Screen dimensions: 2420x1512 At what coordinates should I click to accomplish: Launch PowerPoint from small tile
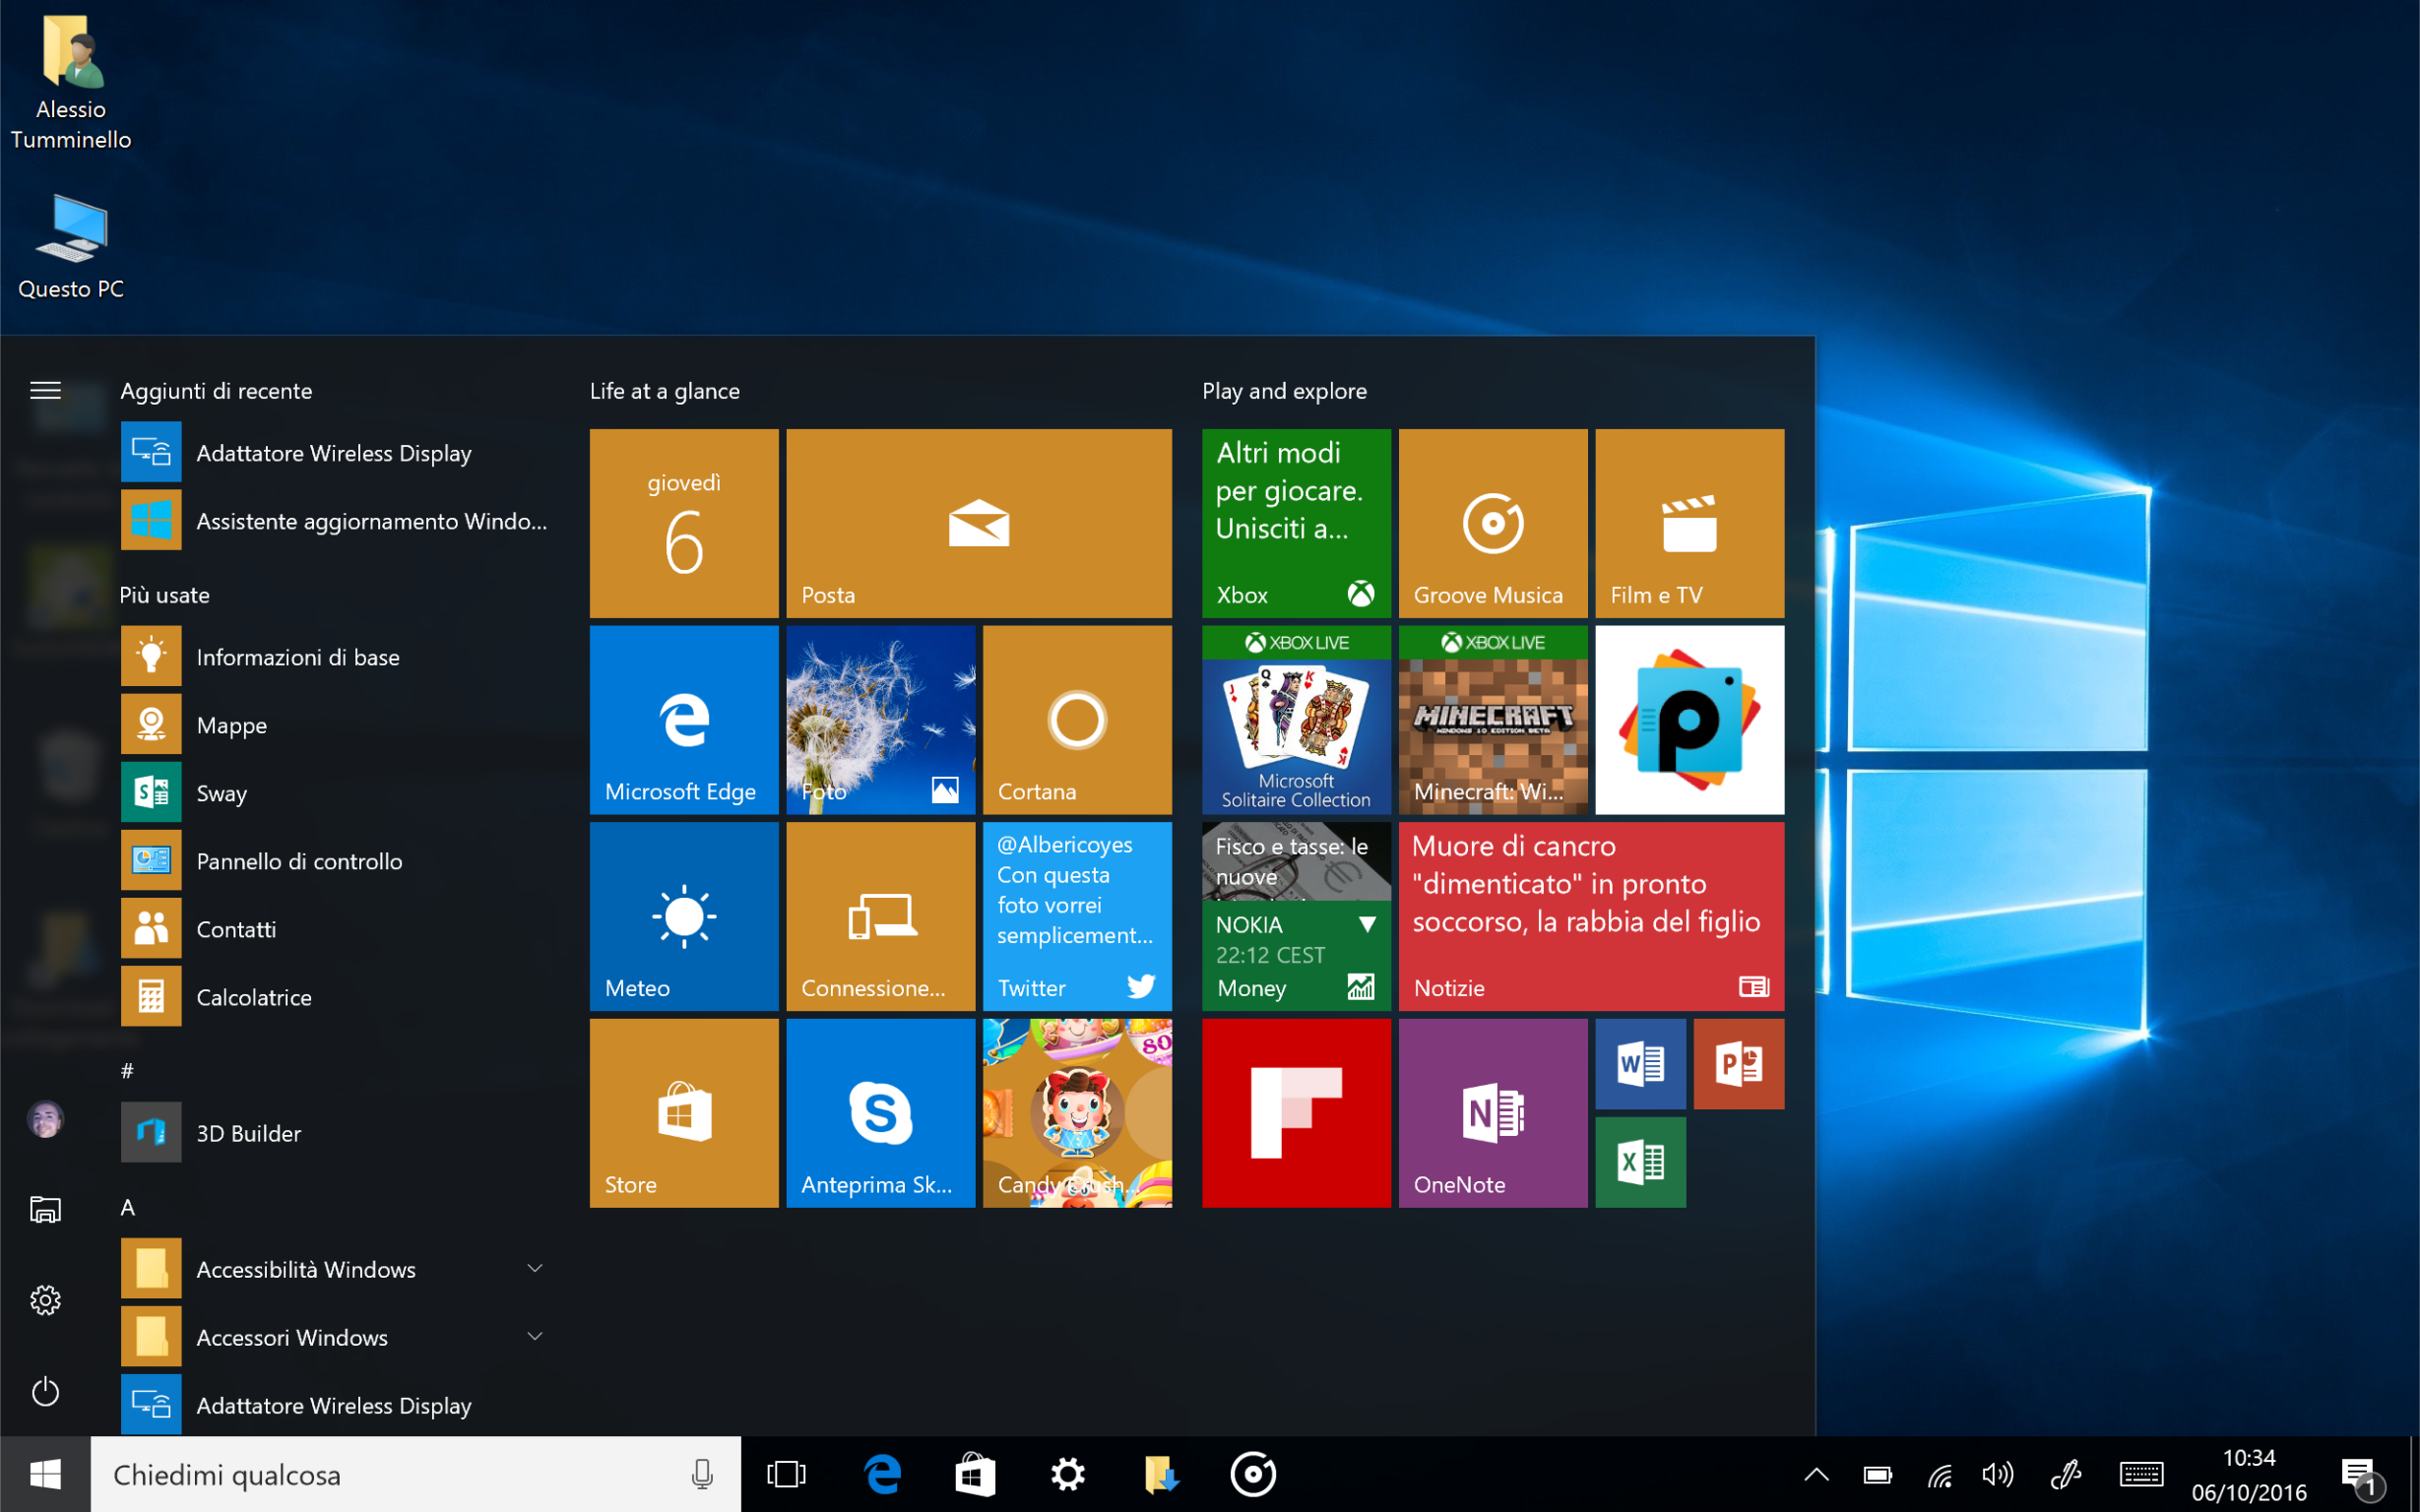(x=1739, y=1064)
